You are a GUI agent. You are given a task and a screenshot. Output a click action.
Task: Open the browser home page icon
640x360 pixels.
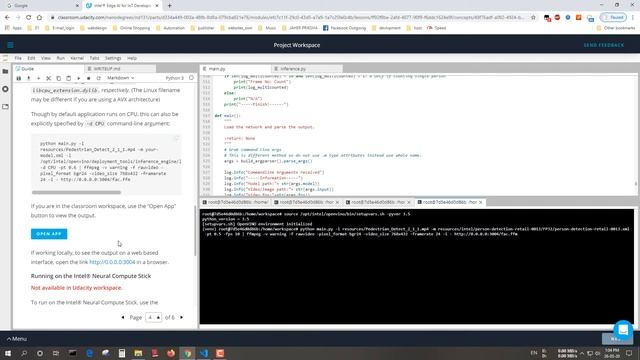[x=39, y=18]
